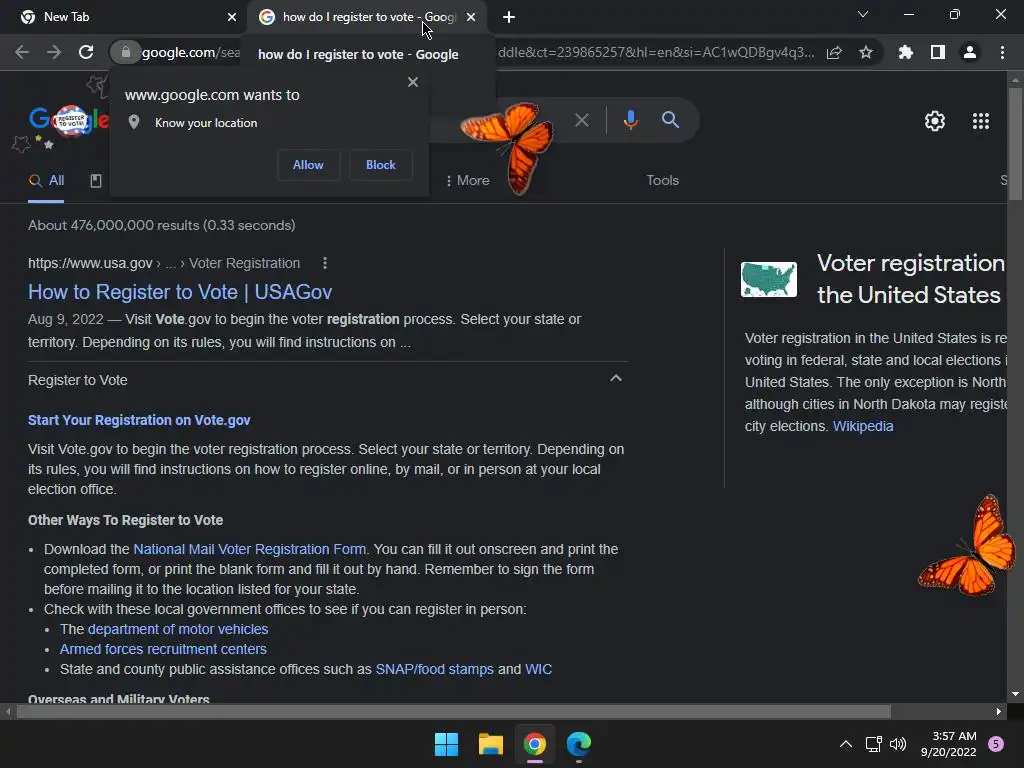Collapse the Register to Vote section
Image resolution: width=1024 pixels, height=768 pixels.
[x=616, y=379]
